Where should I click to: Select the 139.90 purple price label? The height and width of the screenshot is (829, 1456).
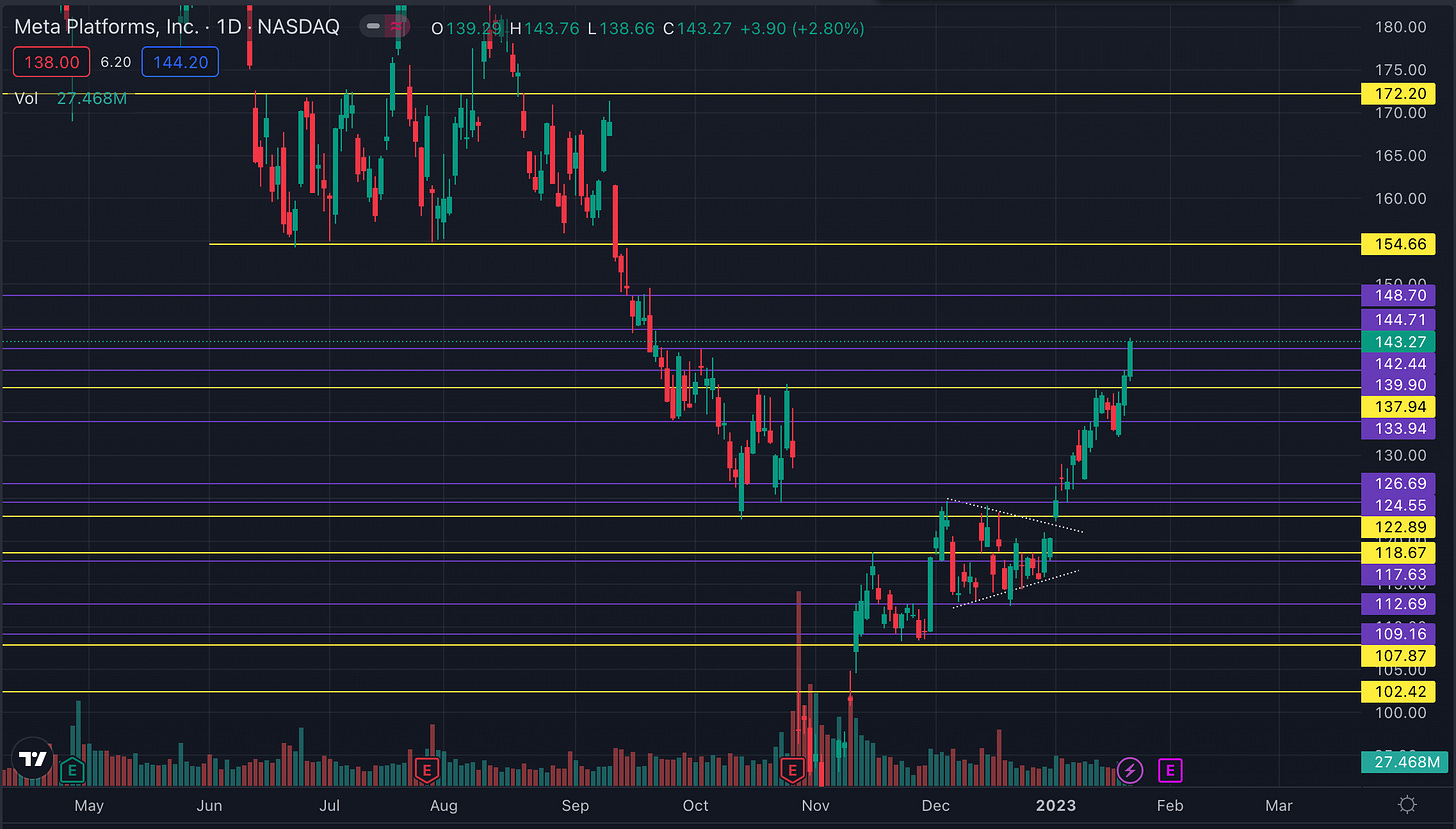(x=1399, y=385)
